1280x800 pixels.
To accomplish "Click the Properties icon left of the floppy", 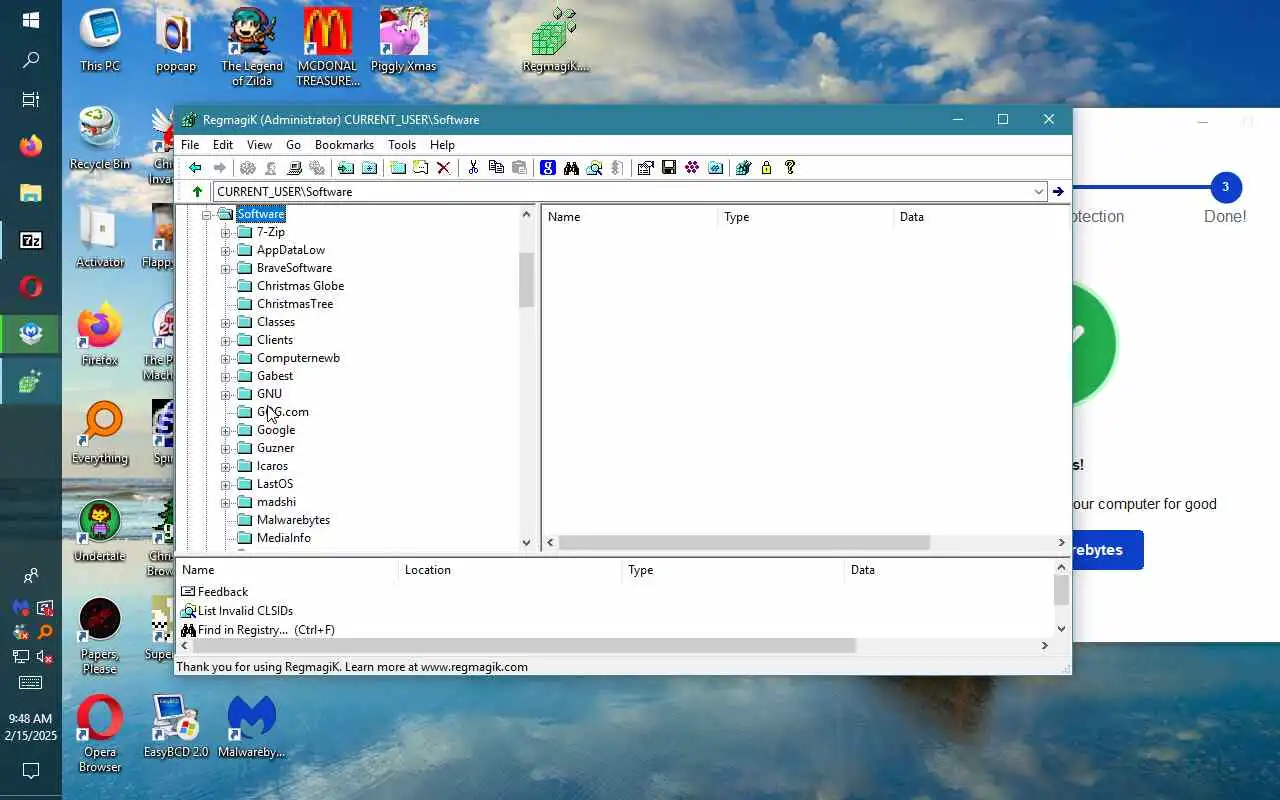I will [x=645, y=168].
